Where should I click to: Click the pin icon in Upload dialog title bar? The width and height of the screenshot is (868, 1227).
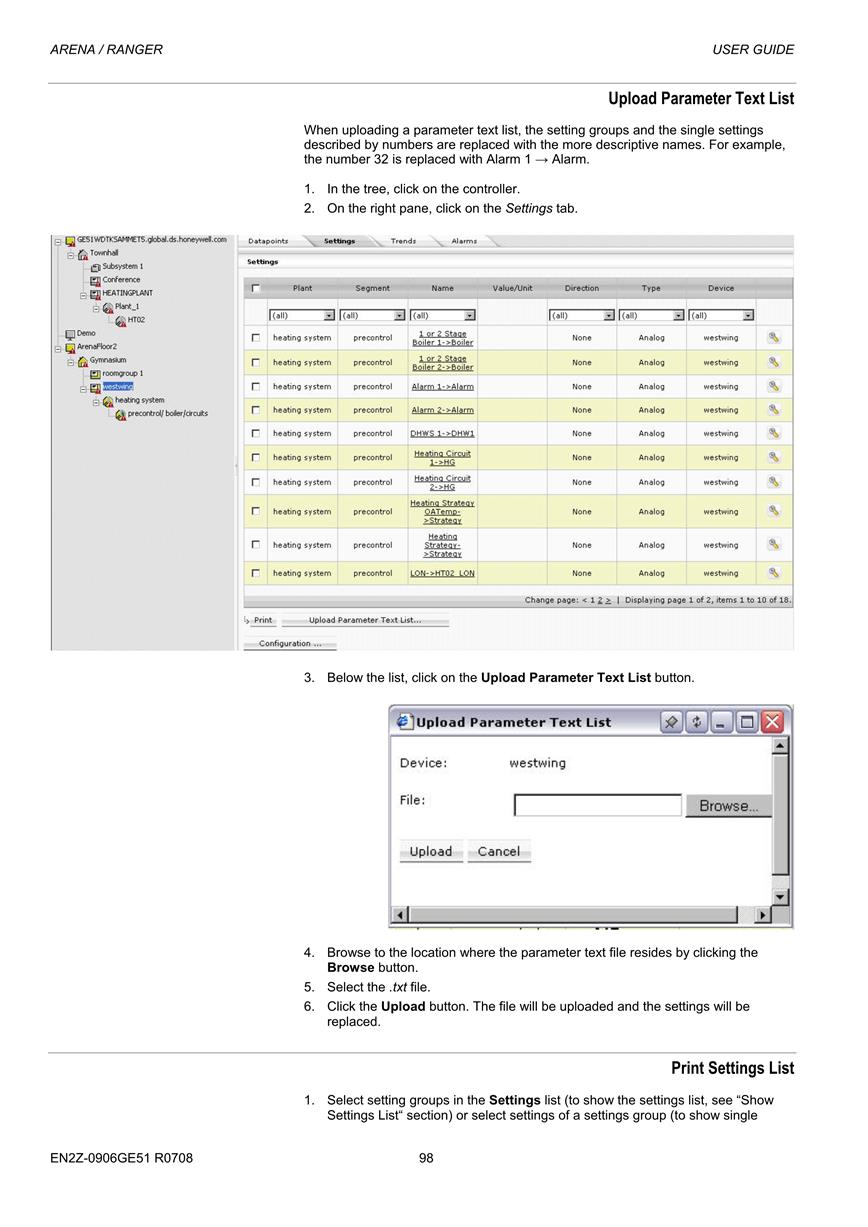pyautogui.click(x=672, y=722)
